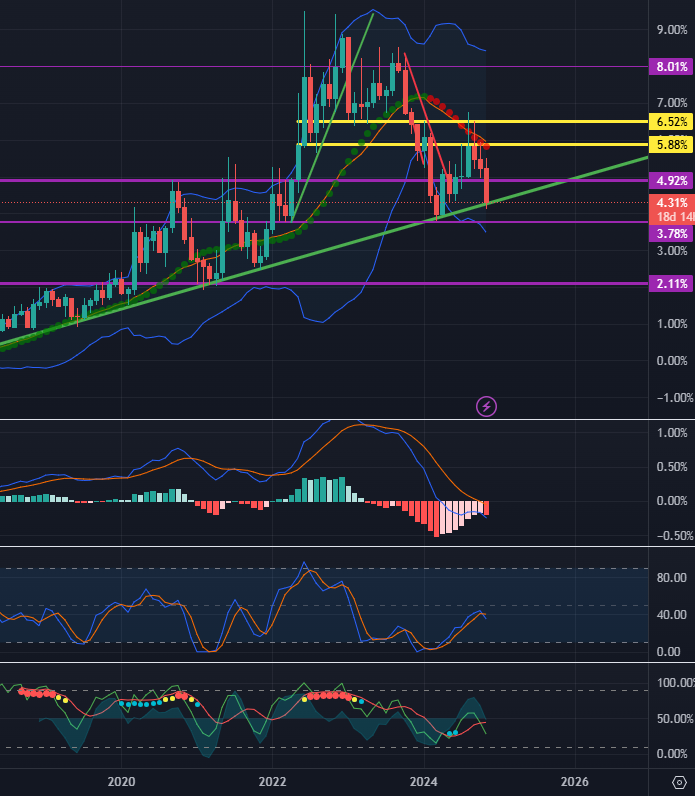Click the 2026 label on time axis
This screenshot has height=796, width=695.
575,781
